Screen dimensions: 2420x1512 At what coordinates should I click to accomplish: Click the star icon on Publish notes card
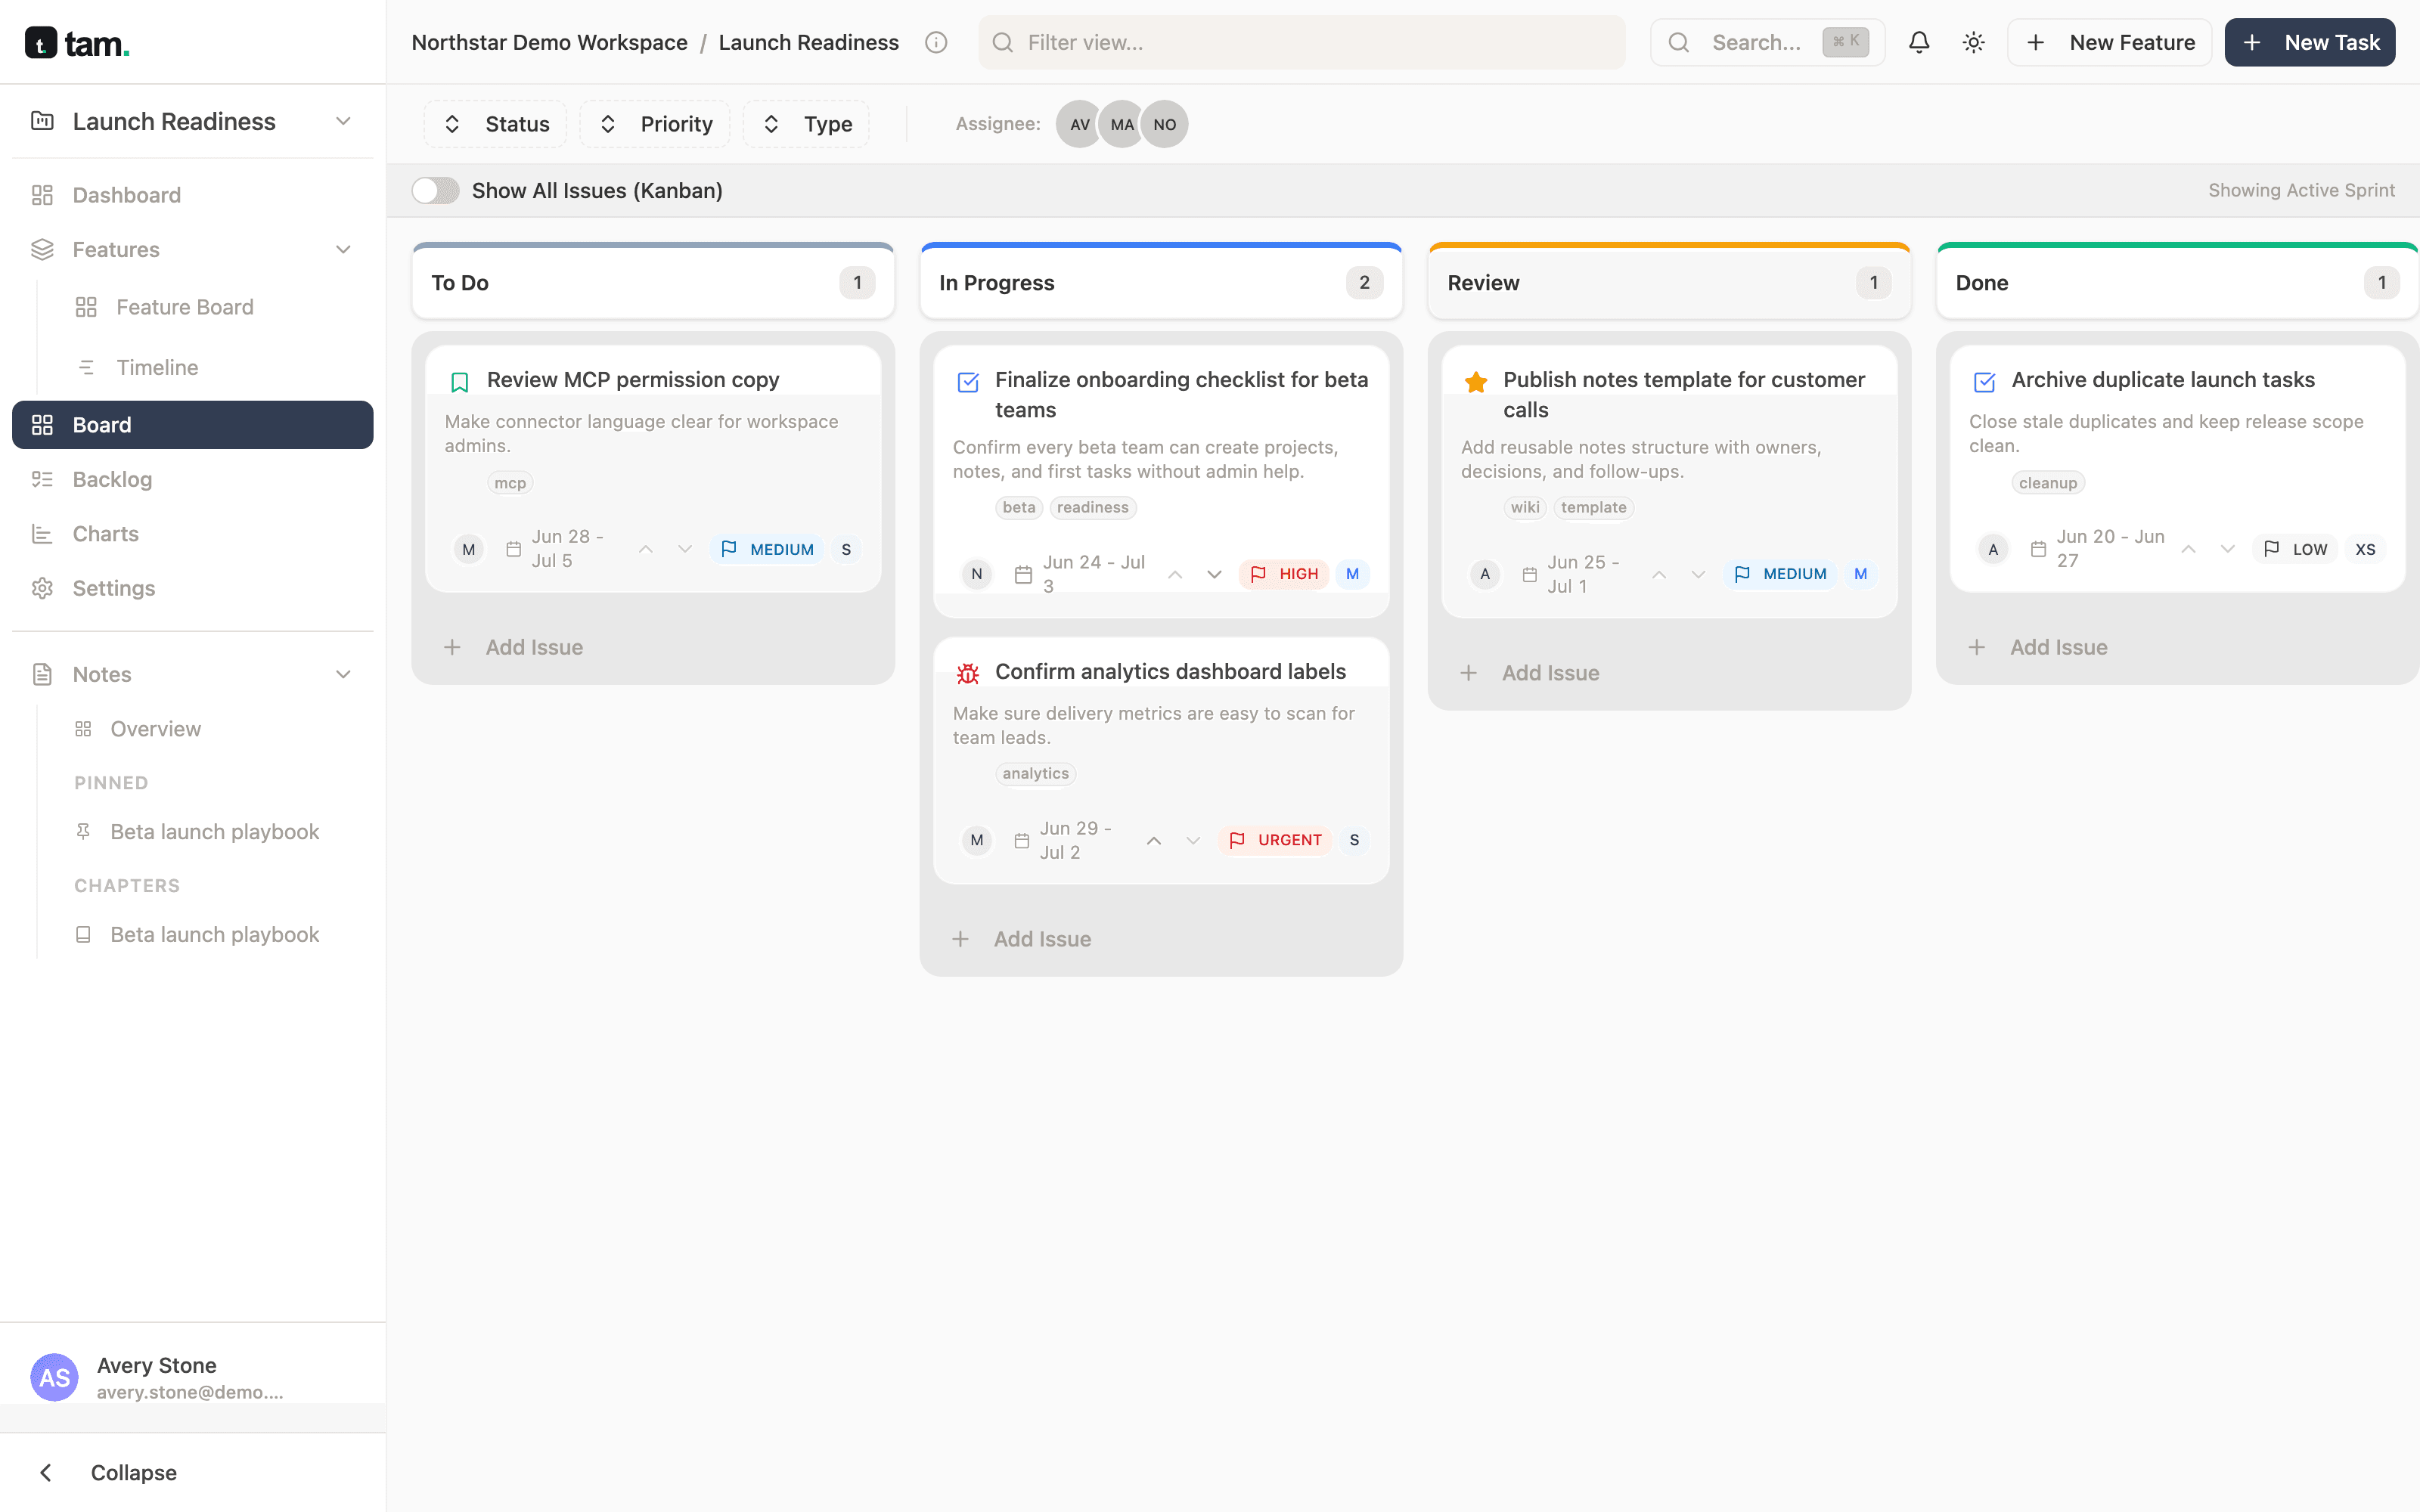(x=1475, y=381)
